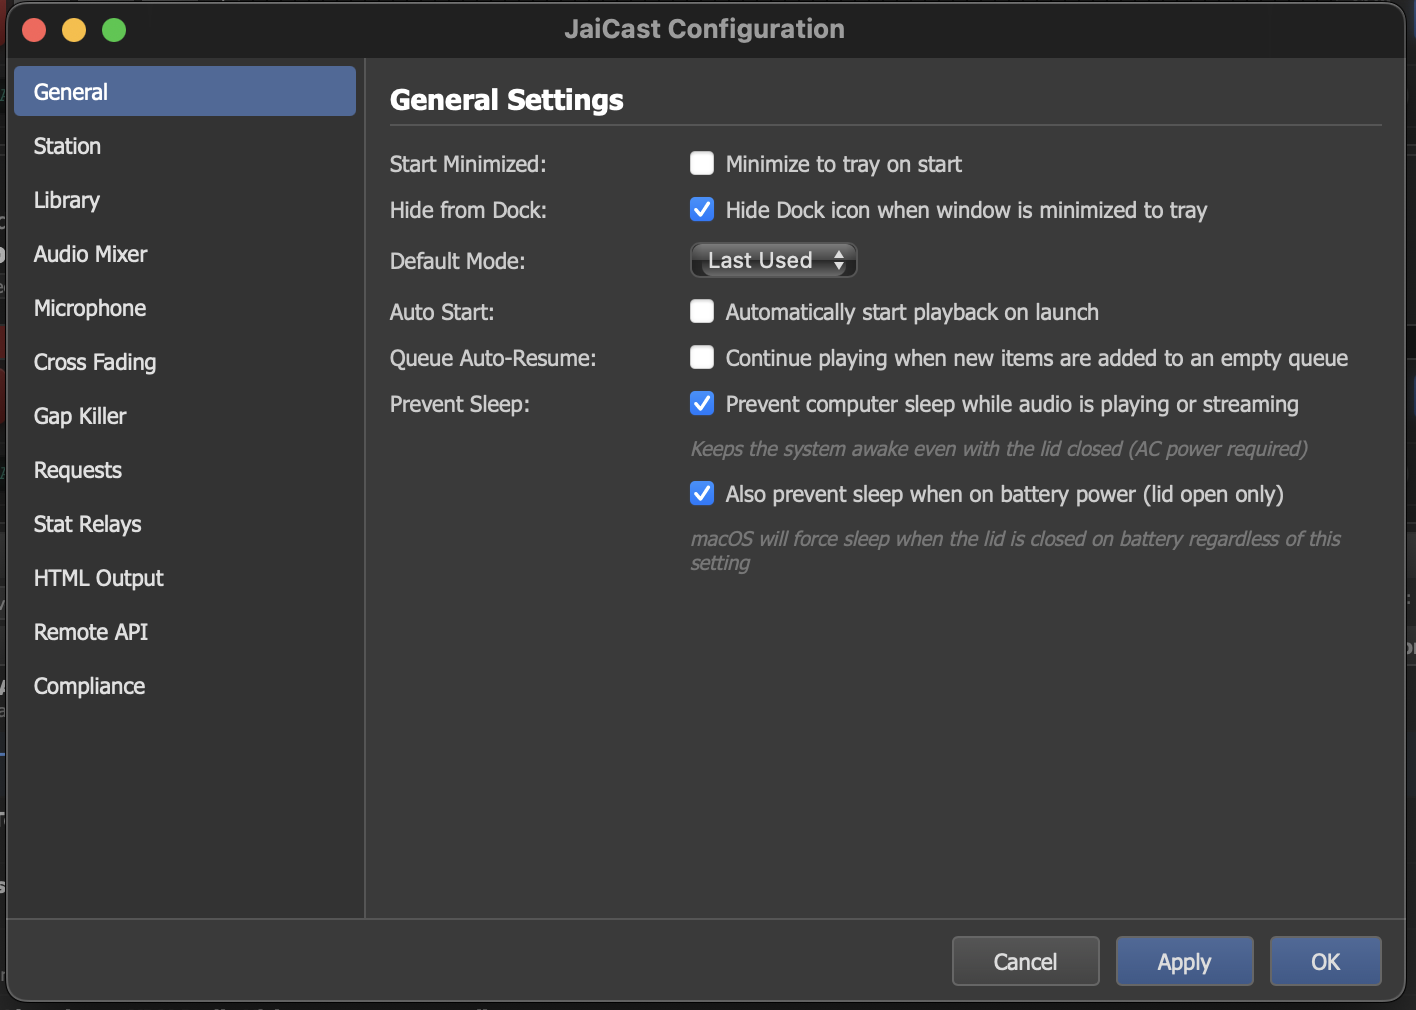The height and width of the screenshot is (1010, 1416).
Task: Click the Hide from Dock label
Action: click(468, 210)
